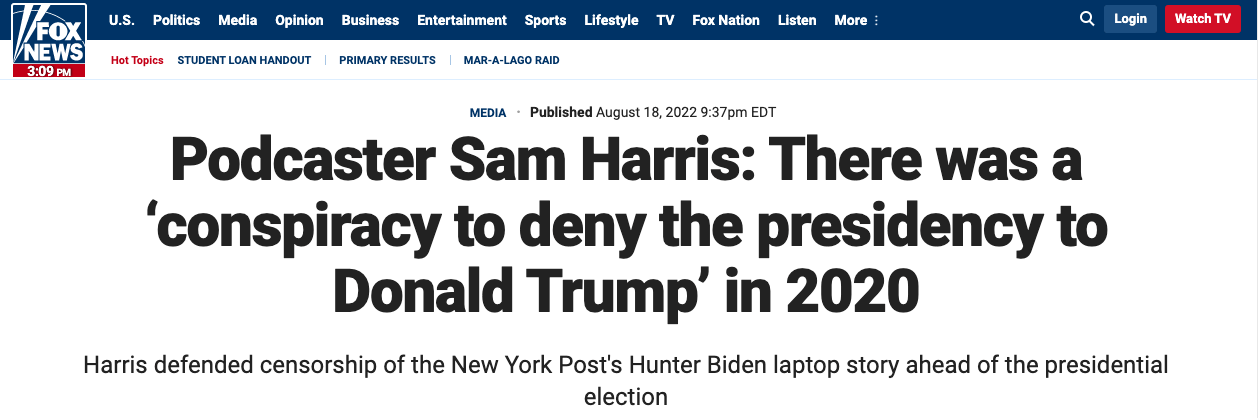Click the Login button
This screenshot has height=418, width=1258.
pos(1130,19)
